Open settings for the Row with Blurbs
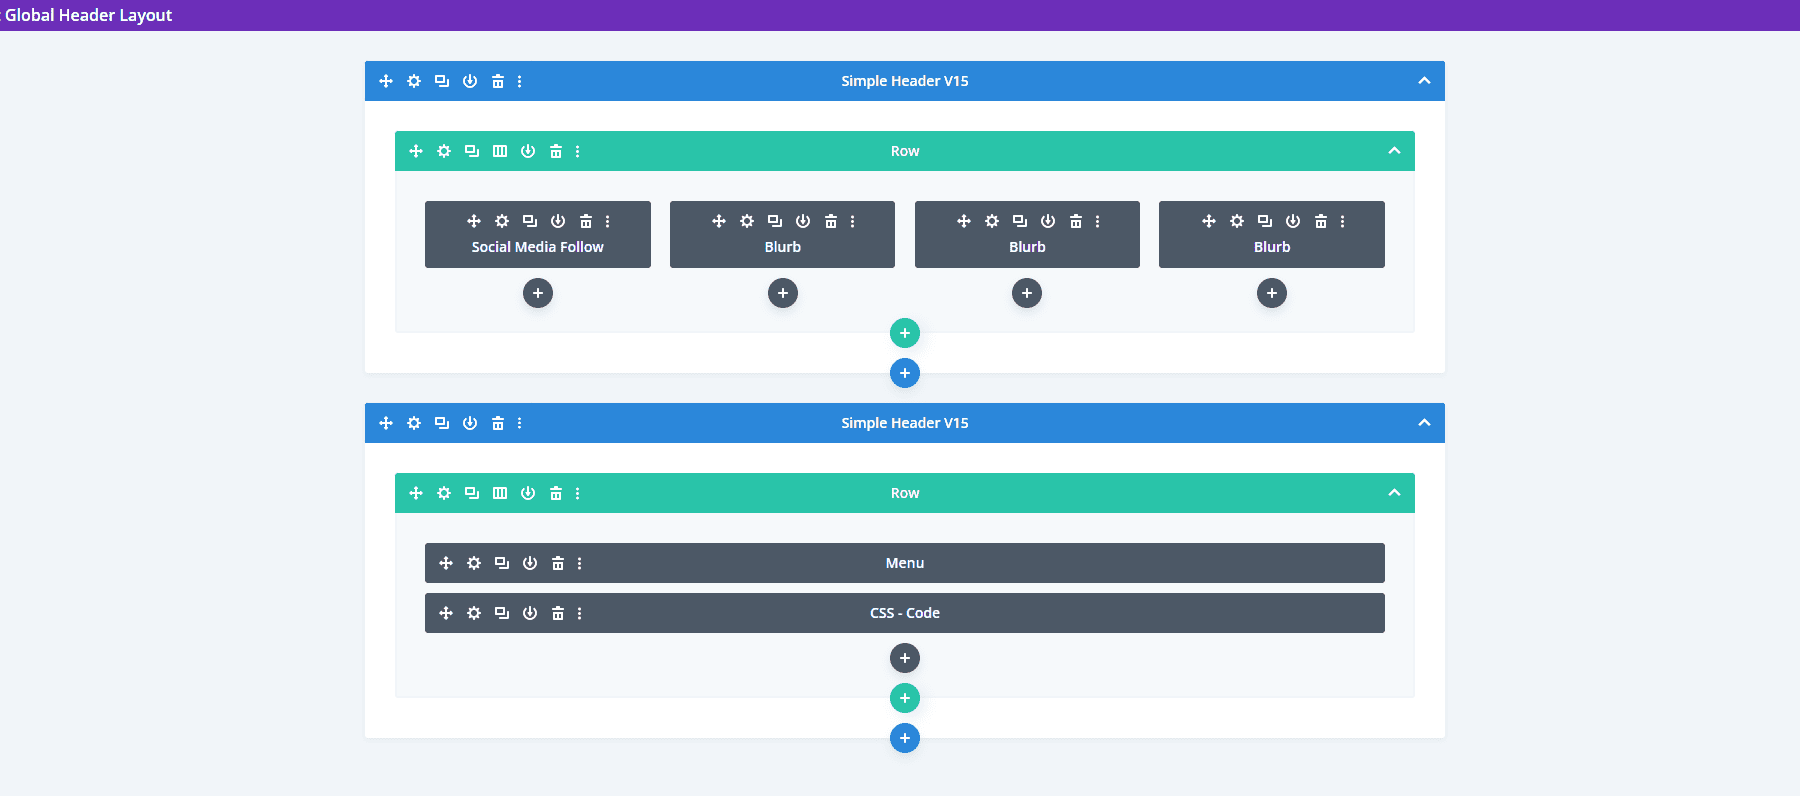This screenshot has width=1800, height=796. (x=444, y=151)
